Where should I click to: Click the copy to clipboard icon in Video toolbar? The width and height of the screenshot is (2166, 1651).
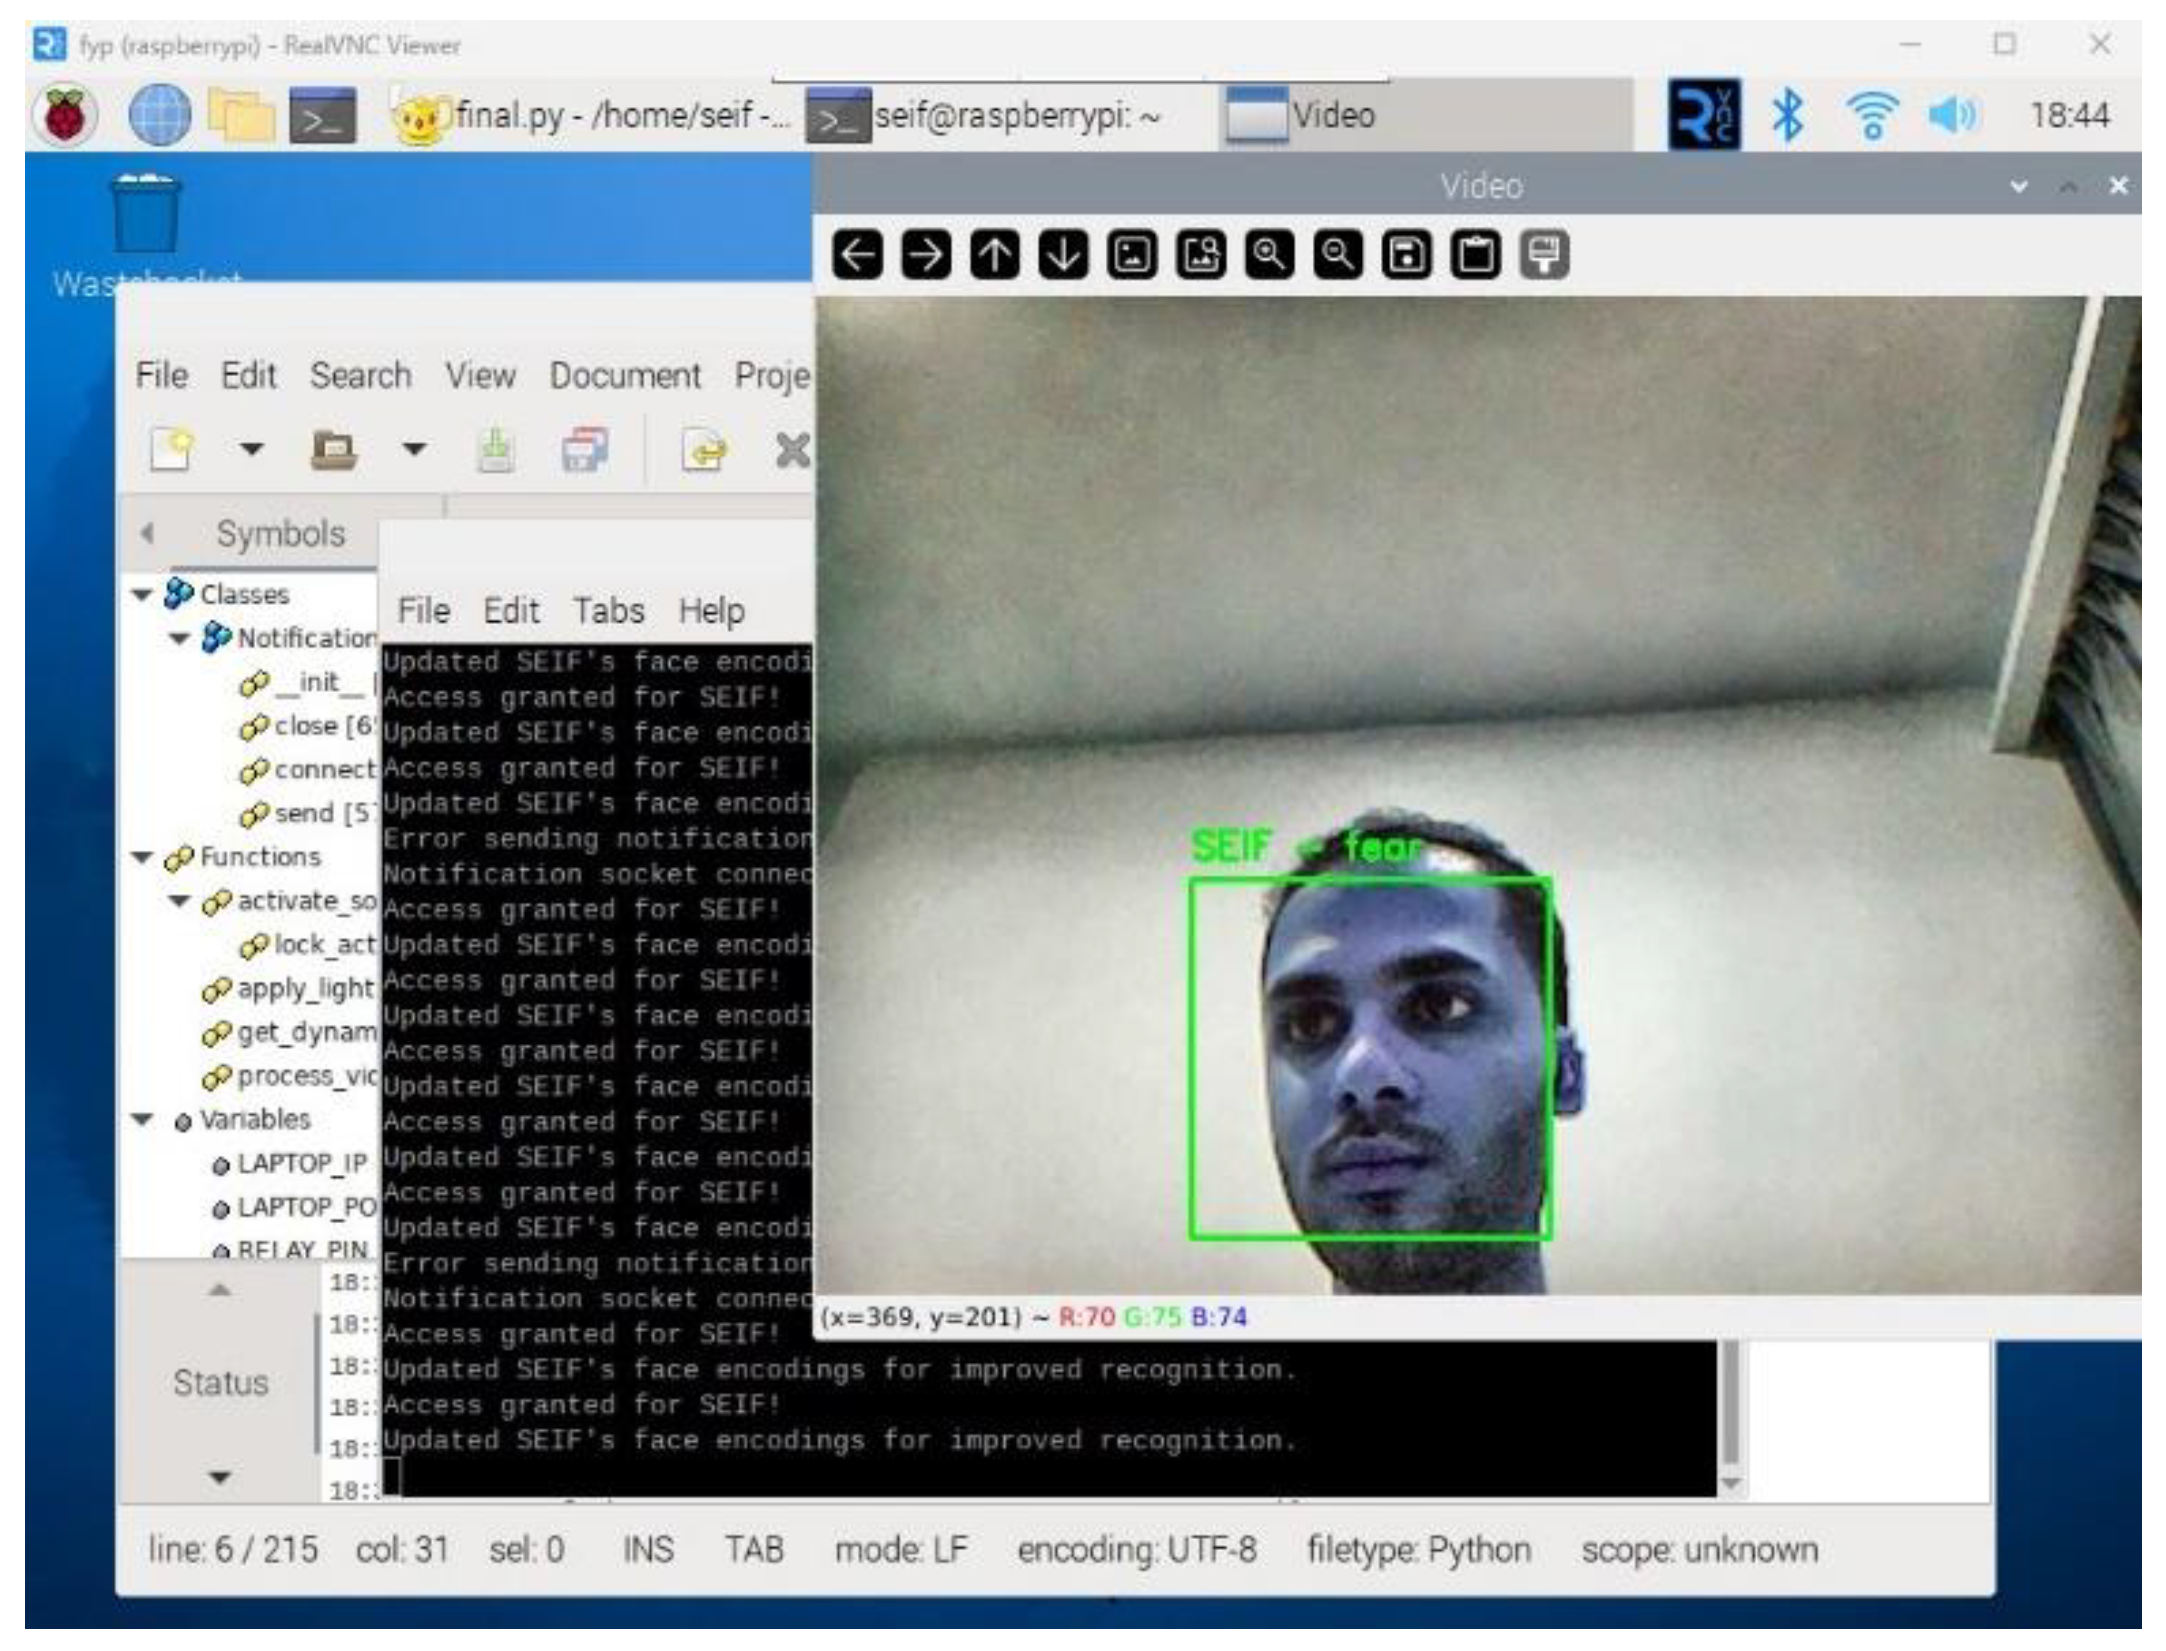coord(1476,256)
